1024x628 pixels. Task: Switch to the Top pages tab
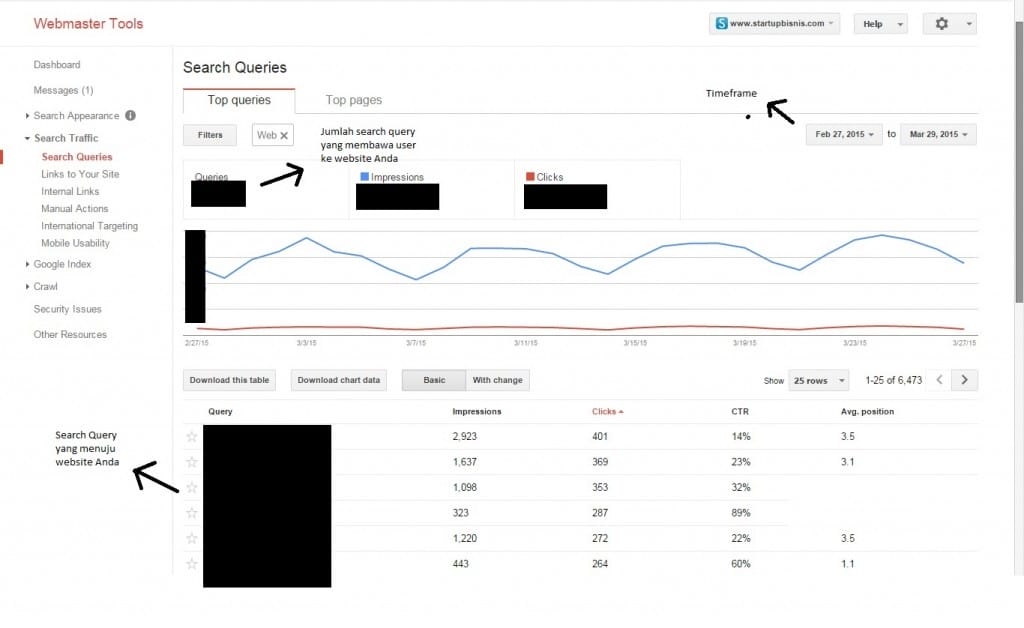pyautogui.click(x=353, y=100)
